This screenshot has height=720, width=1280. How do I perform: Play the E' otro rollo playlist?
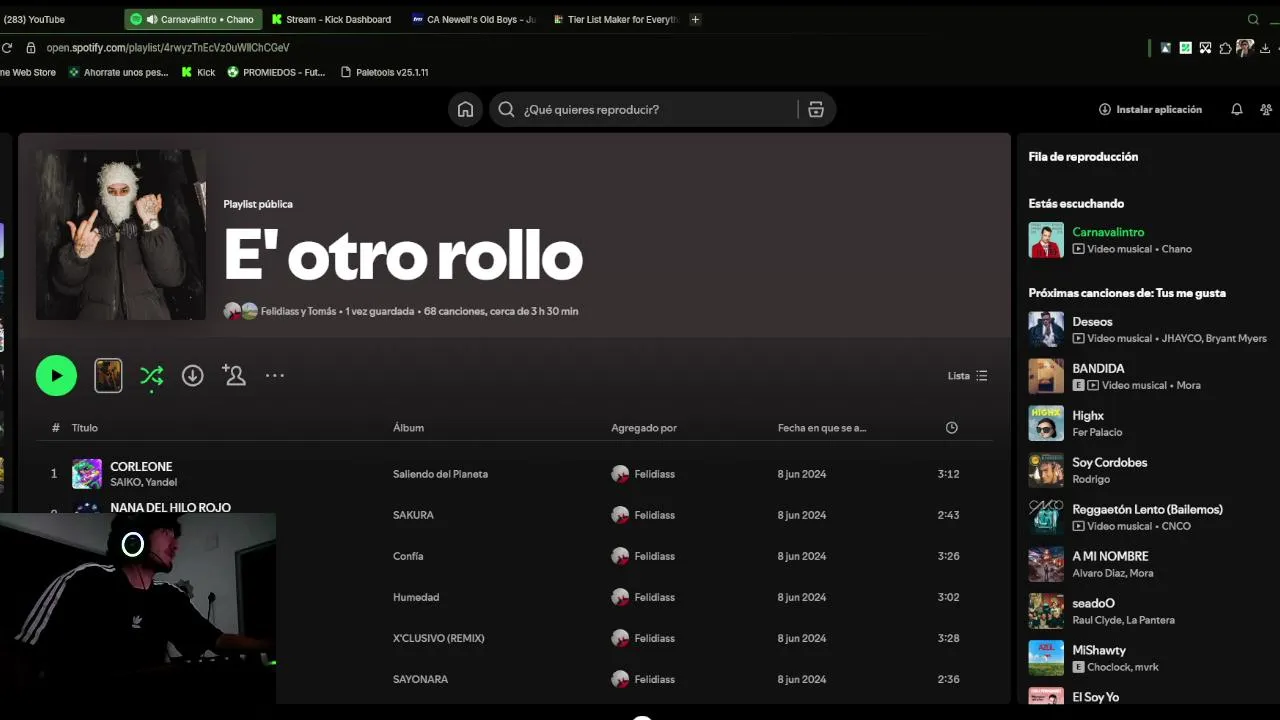click(56, 376)
